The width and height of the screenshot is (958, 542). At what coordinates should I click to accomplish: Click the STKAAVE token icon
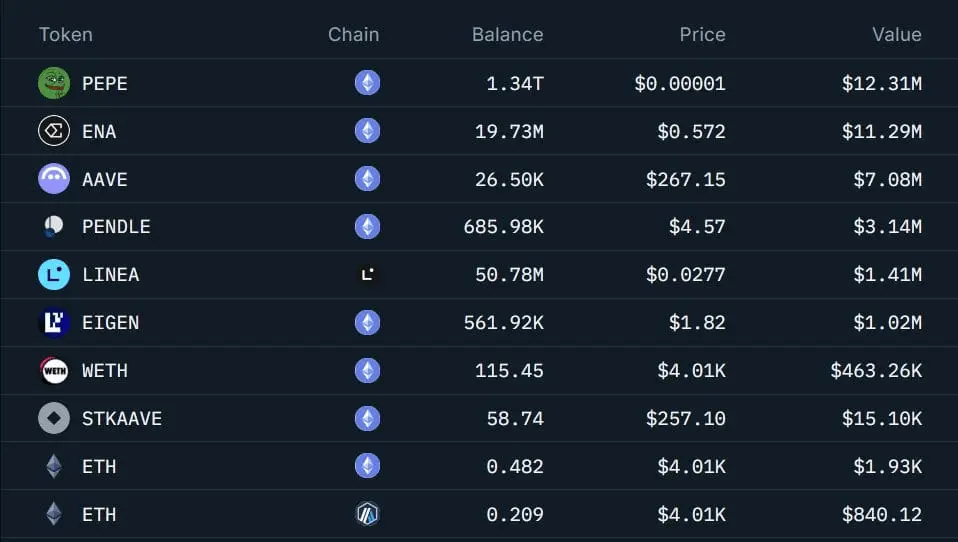(x=54, y=419)
